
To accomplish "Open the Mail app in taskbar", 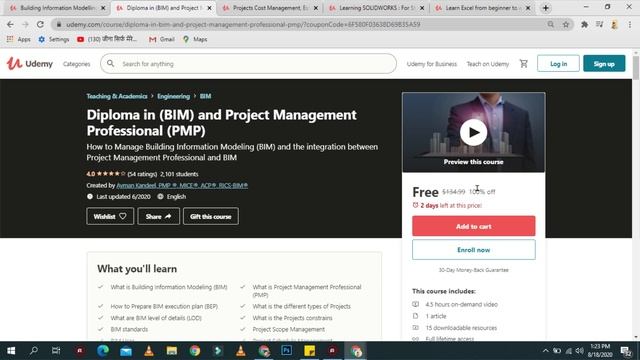I will tap(126, 351).
